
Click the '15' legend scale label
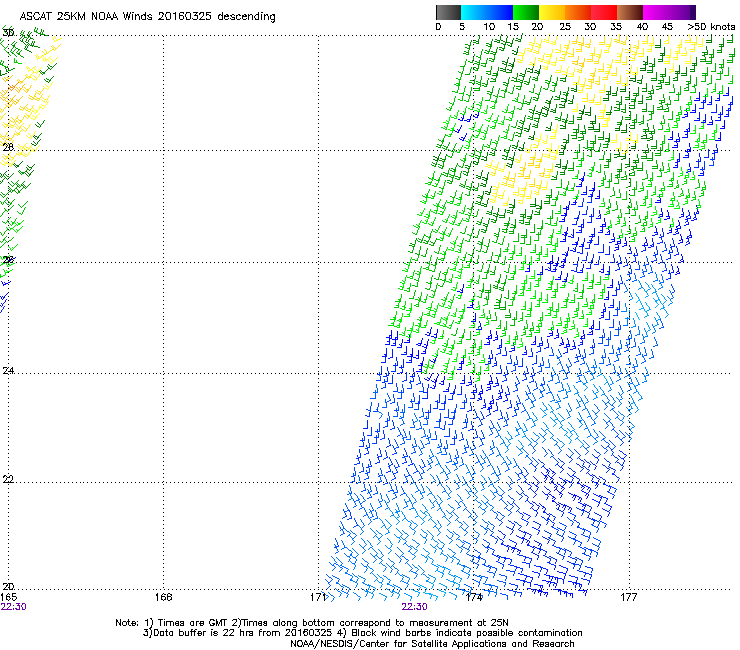(513, 27)
